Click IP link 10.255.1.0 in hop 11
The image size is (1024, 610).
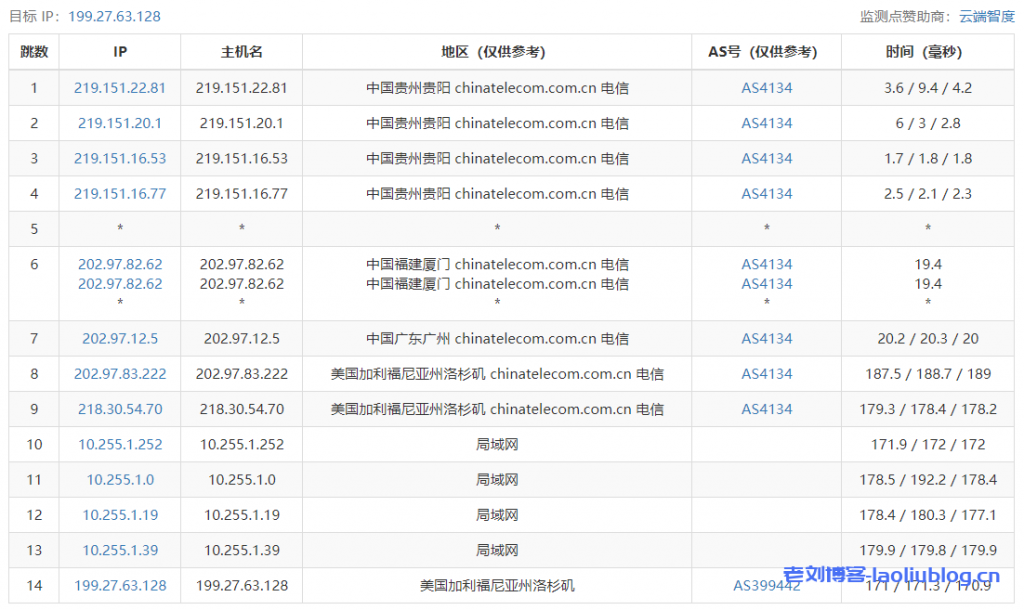[x=120, y=480]
